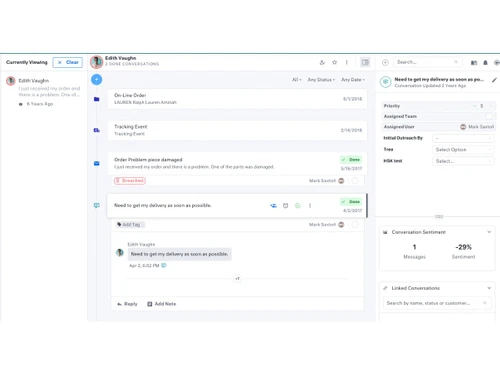Click the Reply button

point(127,304)
